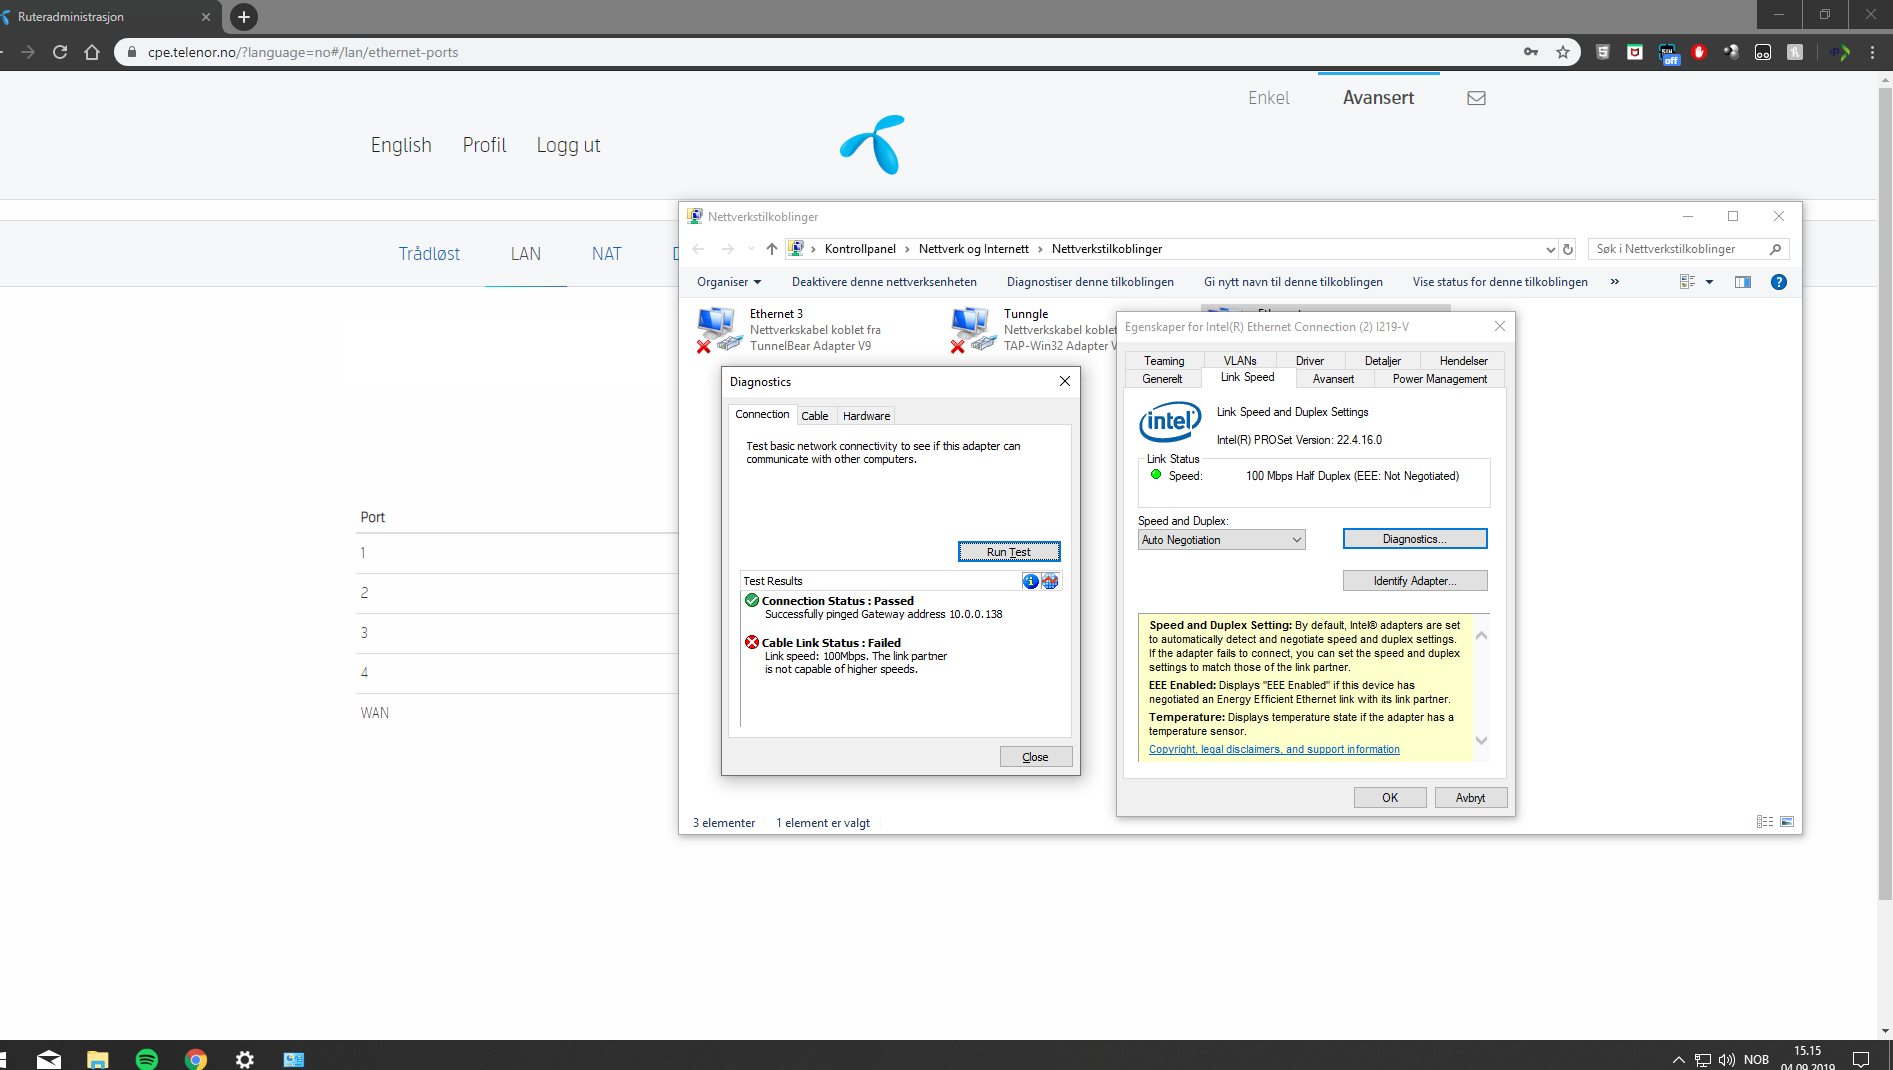Click Logg ut on router page
The image size is (1893, 1070).
[x=568, y=145]
